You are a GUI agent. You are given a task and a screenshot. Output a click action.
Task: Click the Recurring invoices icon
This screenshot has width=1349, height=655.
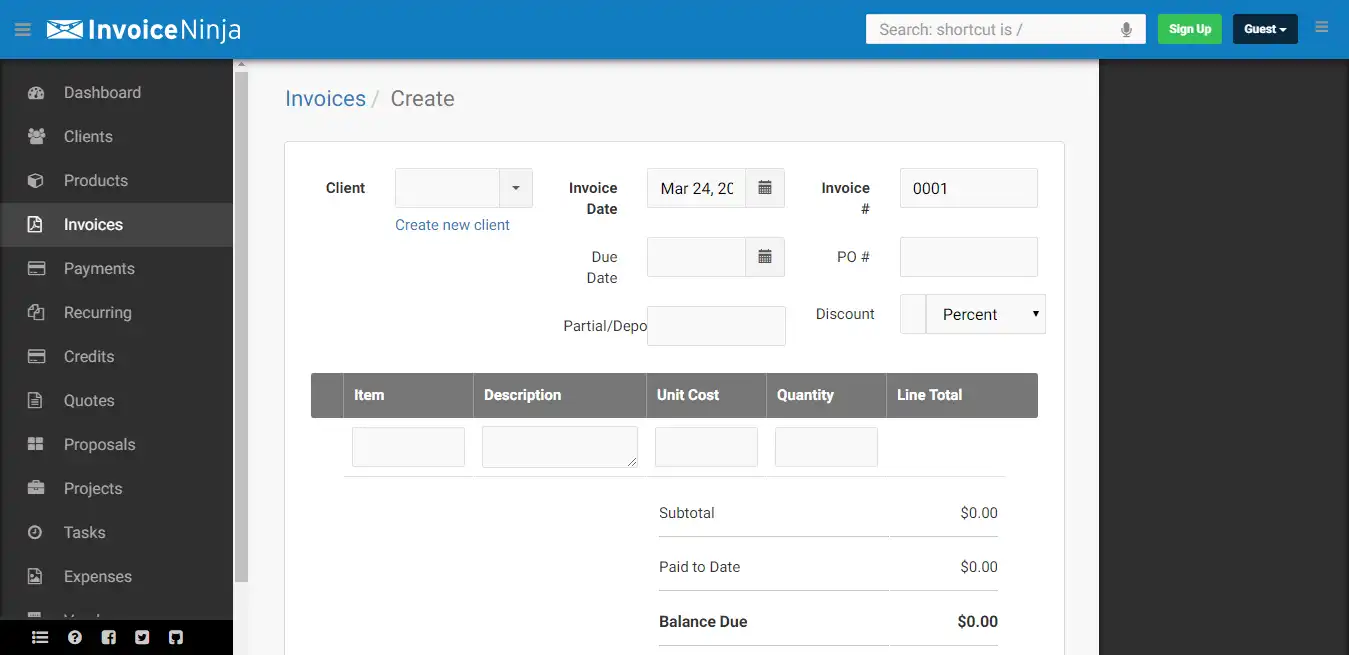pos(37,312)
